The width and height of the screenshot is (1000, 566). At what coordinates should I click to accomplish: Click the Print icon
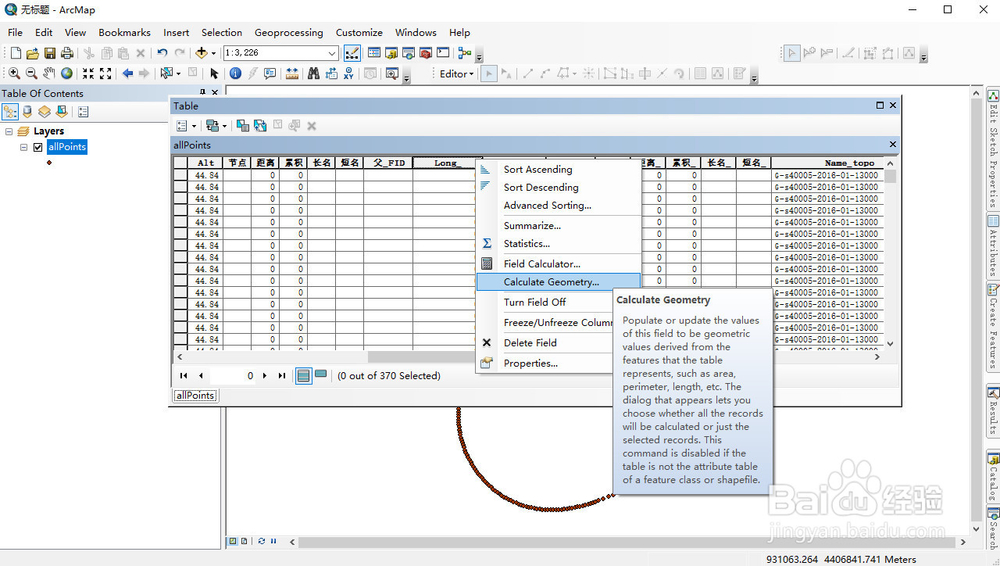pyautogui.click(x=67, y=53)
